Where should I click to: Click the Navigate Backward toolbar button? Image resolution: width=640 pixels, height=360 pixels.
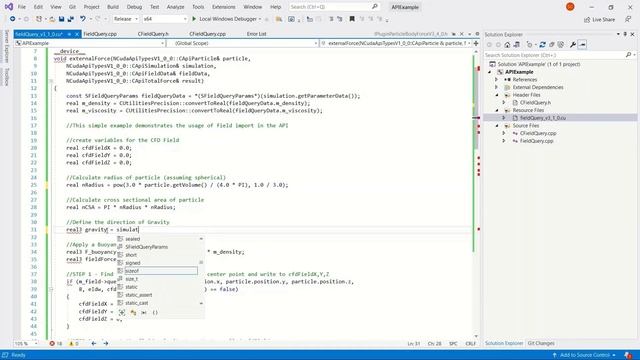(x=13, y=19)
